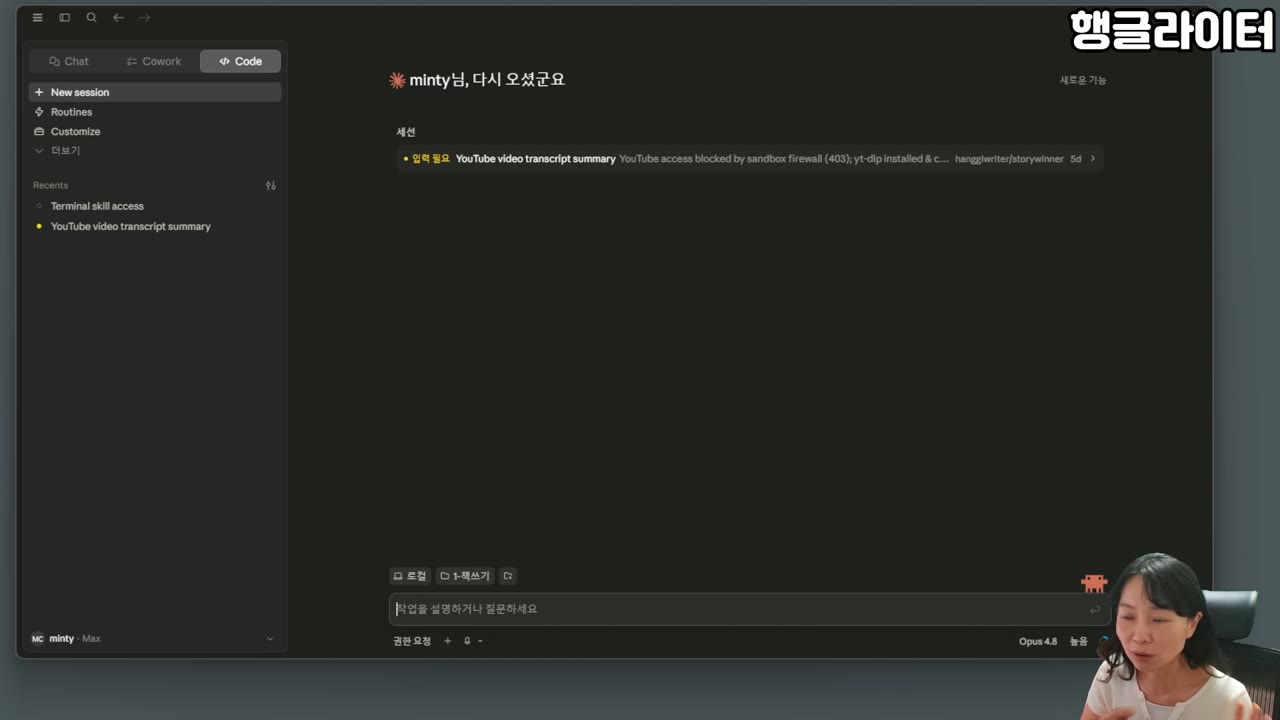The width and height of the screenshot is (1280, 720).
Task: Open the Opus 4.8 model selector
Action: coord(1038,641)
